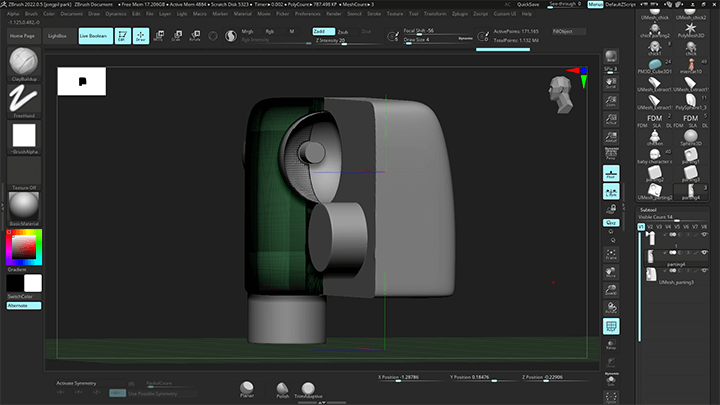Select the TrimAdaptive brush at the bottom shelf
The width and height of the screenshot is (720, 405).
click(x=308, y=389)
